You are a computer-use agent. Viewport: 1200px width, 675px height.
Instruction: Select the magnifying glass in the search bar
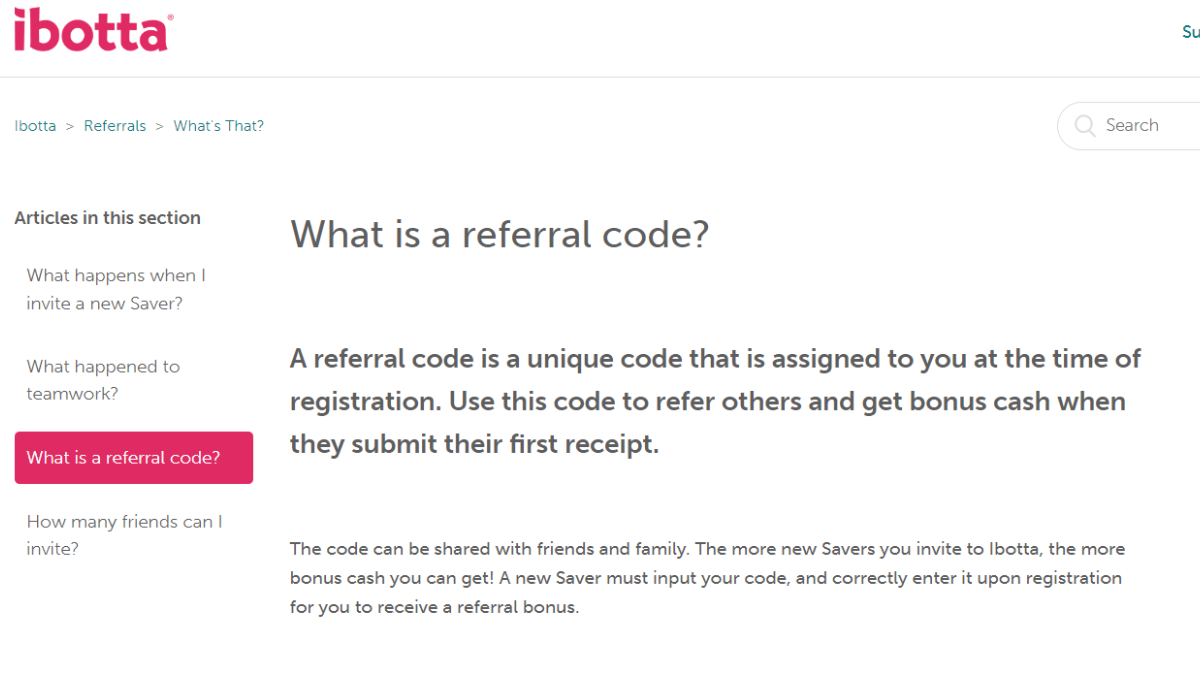point(1084,125)
